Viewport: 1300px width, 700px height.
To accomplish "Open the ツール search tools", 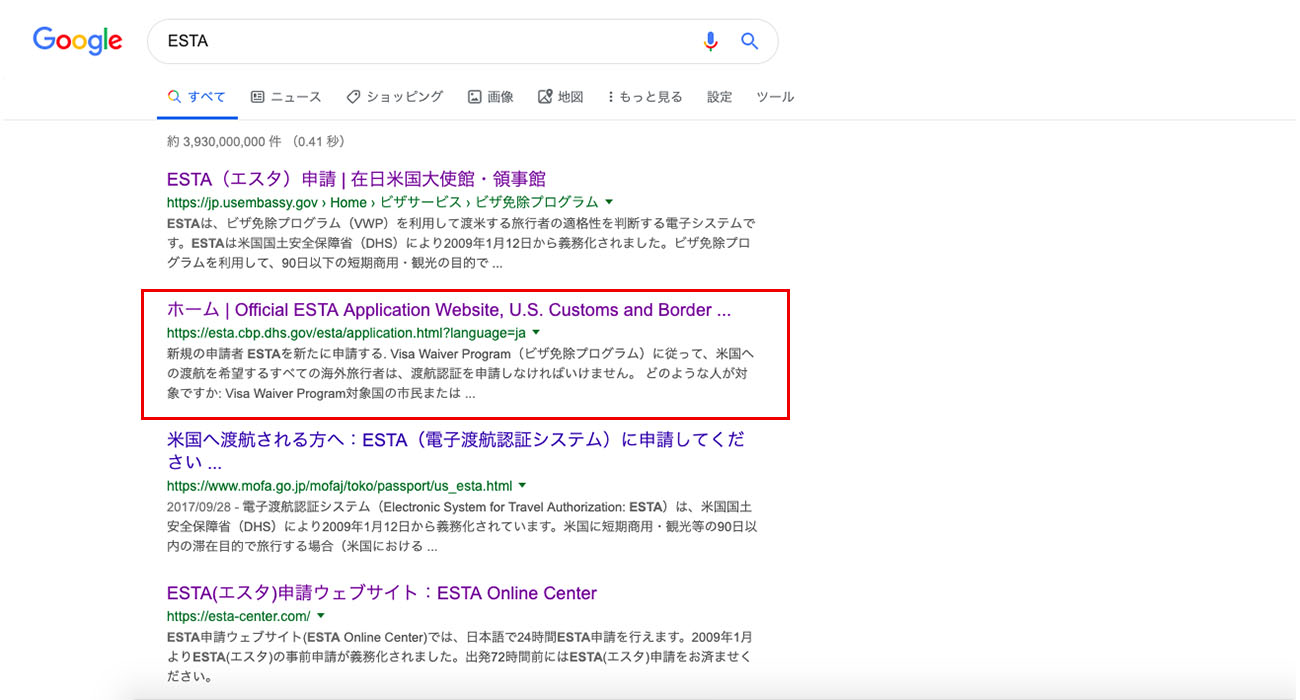I will tap(775, 97).
